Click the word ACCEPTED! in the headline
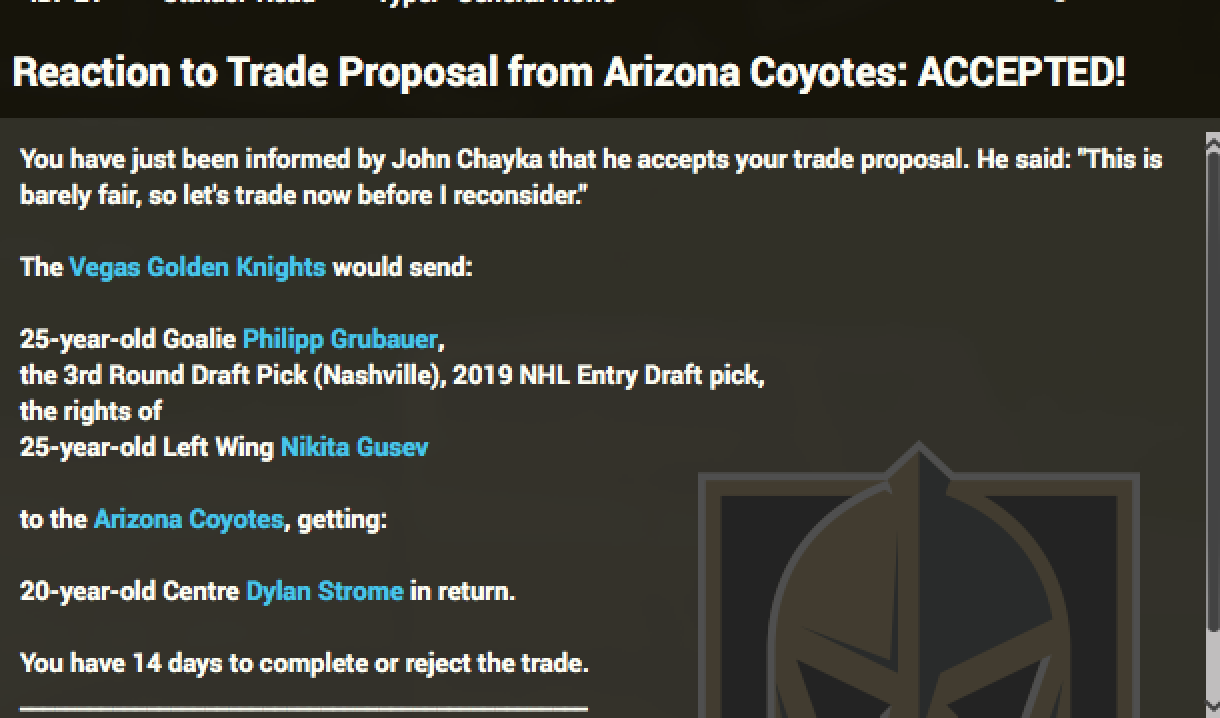Screen dimensions: 1220x718 click(x=1021, y=73)
